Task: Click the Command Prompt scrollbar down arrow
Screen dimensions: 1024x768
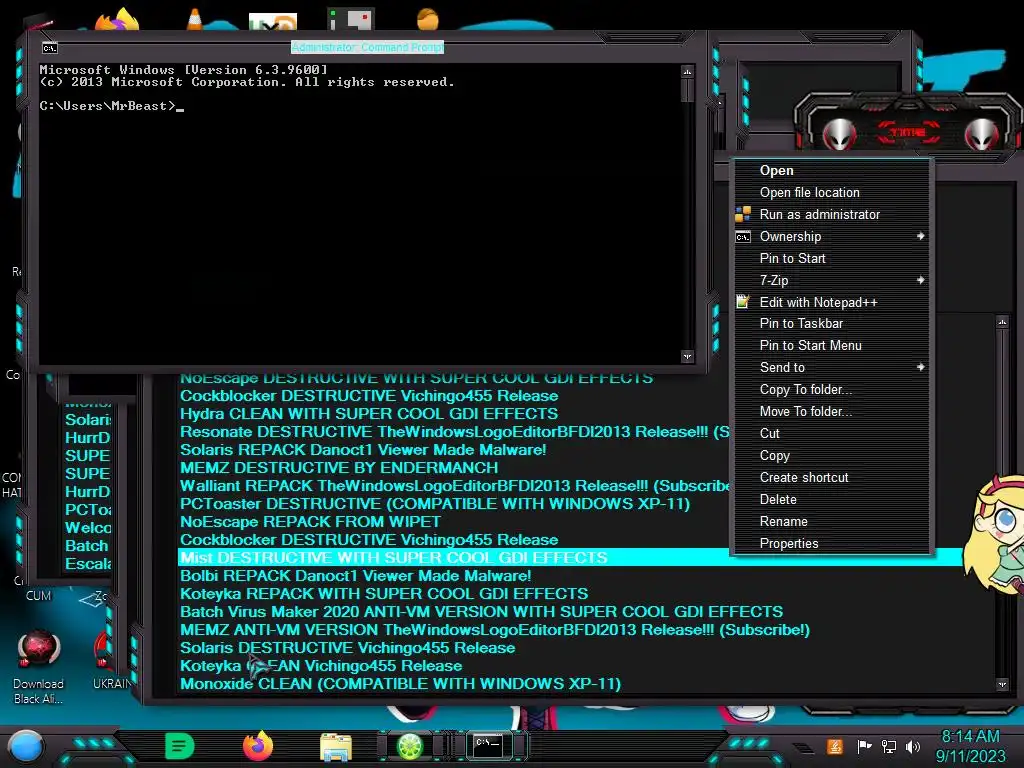Action: tap(686, 357)
